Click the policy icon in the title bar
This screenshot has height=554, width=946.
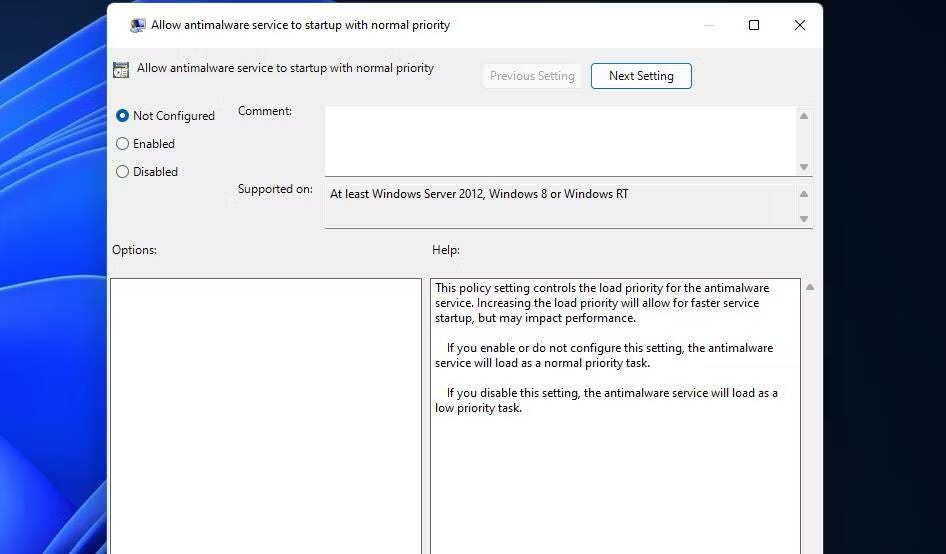[x=138, y=25]
